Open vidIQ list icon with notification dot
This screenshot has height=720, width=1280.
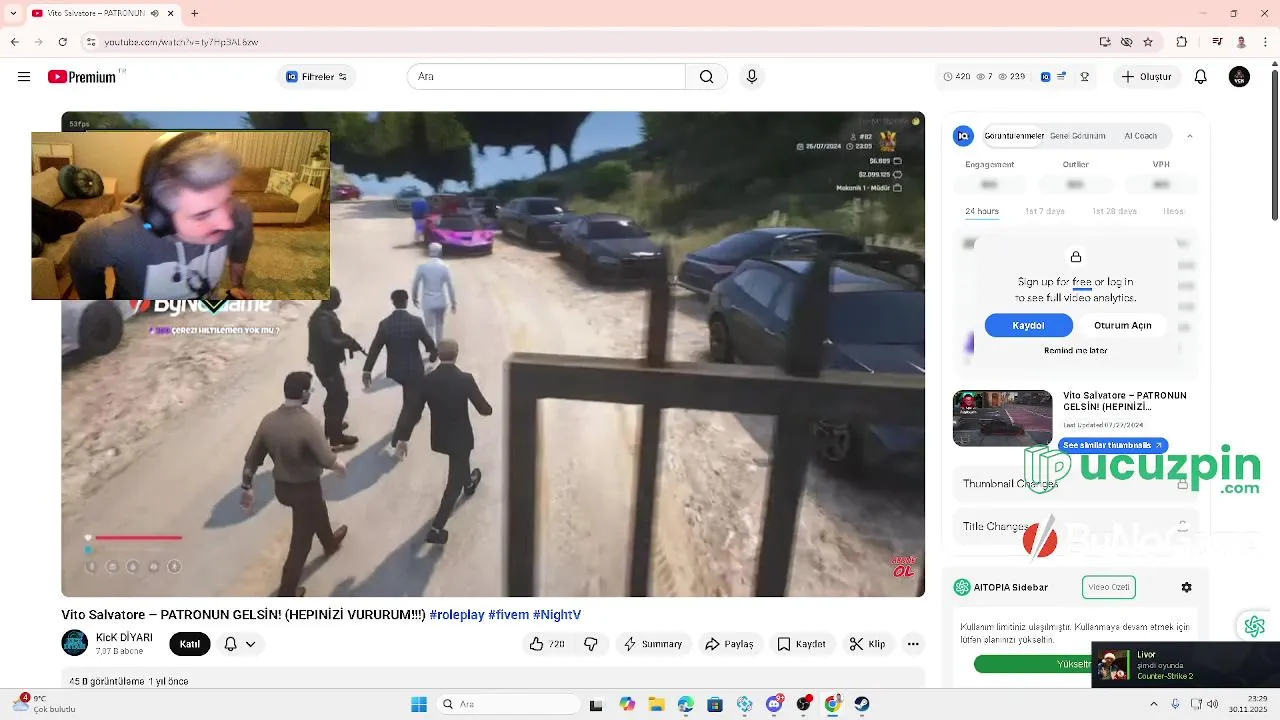click(x=1062, y=77)
